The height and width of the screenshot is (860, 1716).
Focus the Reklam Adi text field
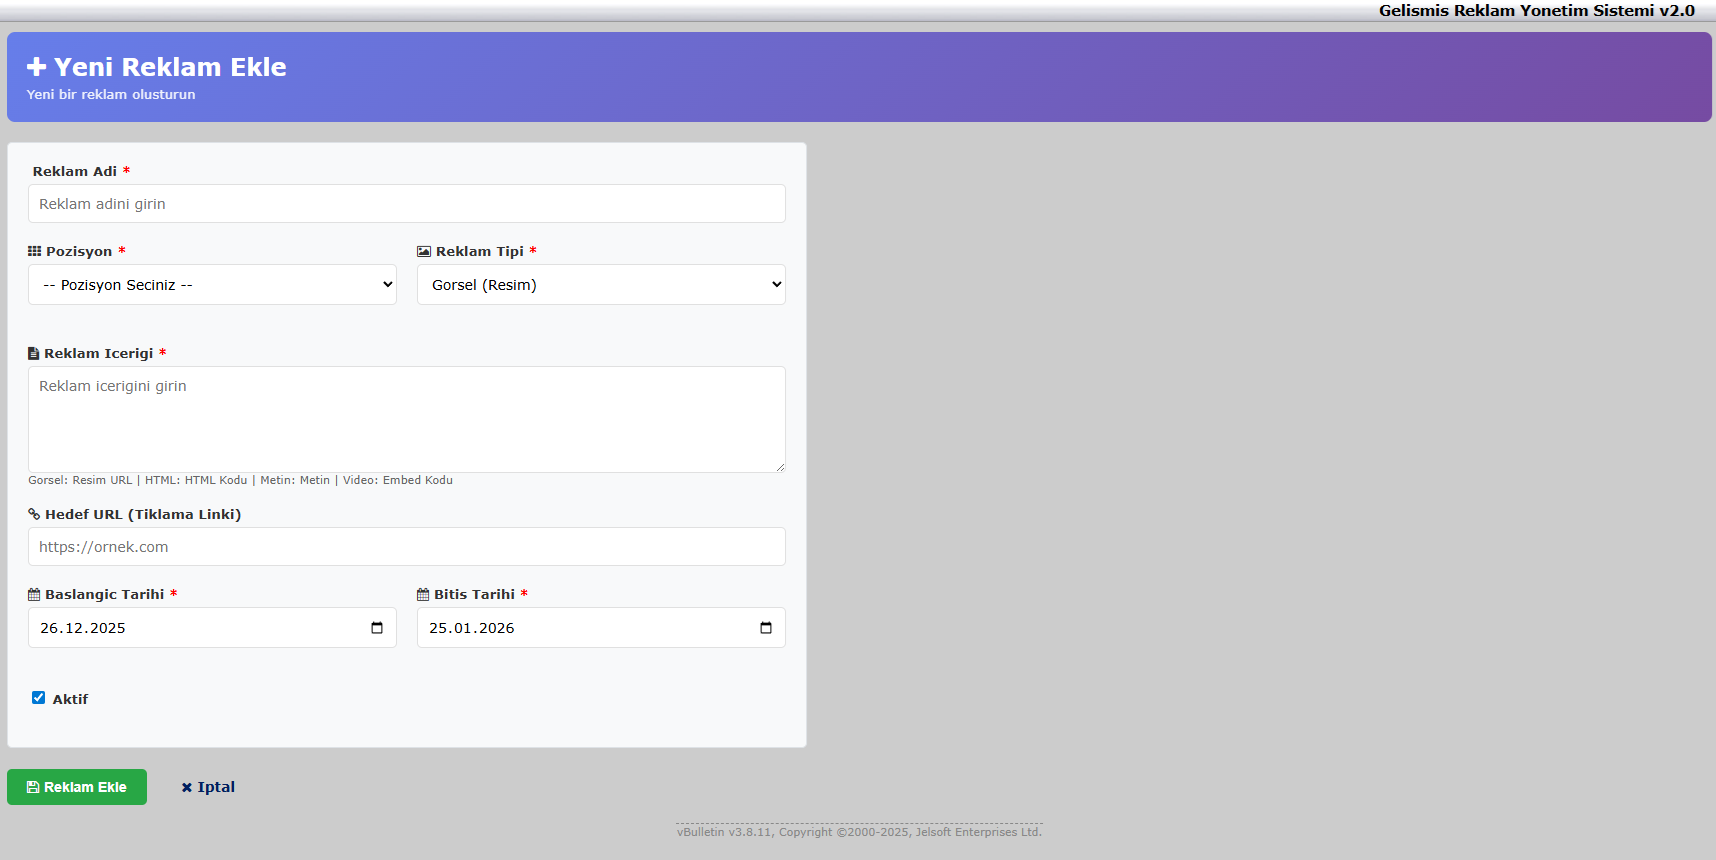click(407, 204)
